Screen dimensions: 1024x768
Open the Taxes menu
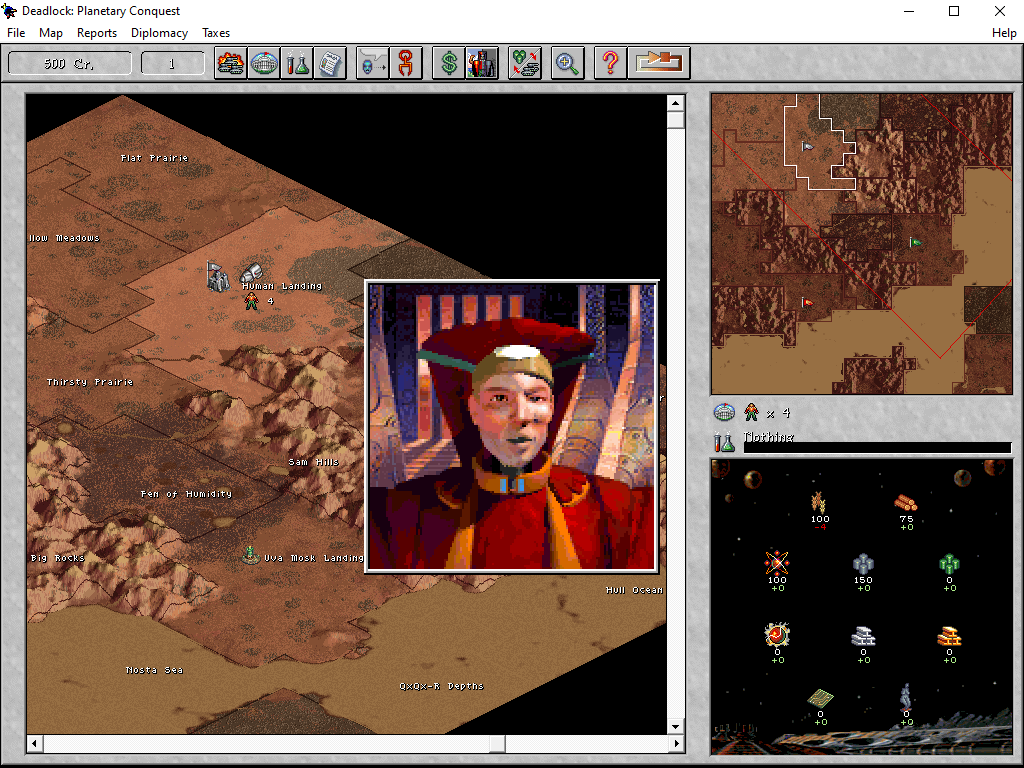click(216, 33)
